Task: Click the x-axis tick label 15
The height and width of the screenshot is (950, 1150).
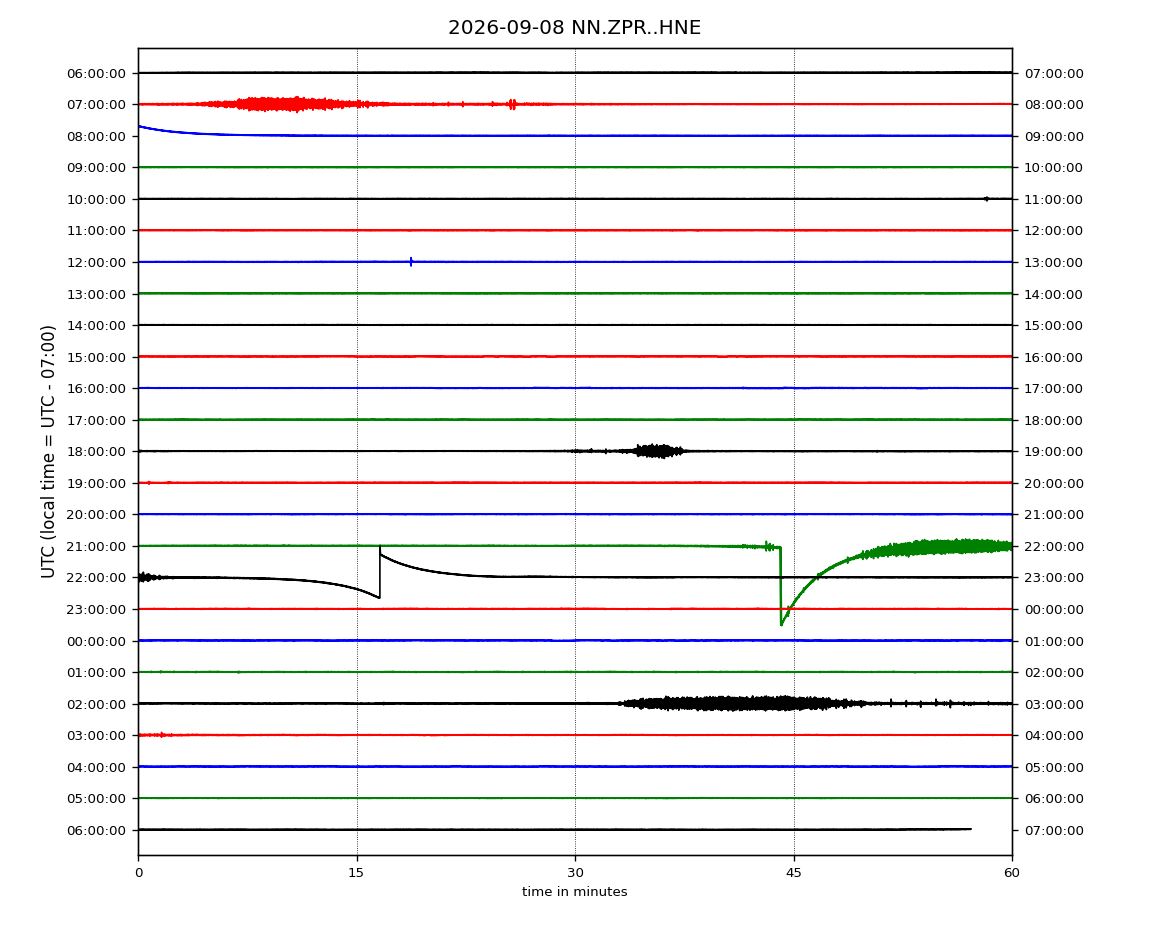Action: pos(356,873)
